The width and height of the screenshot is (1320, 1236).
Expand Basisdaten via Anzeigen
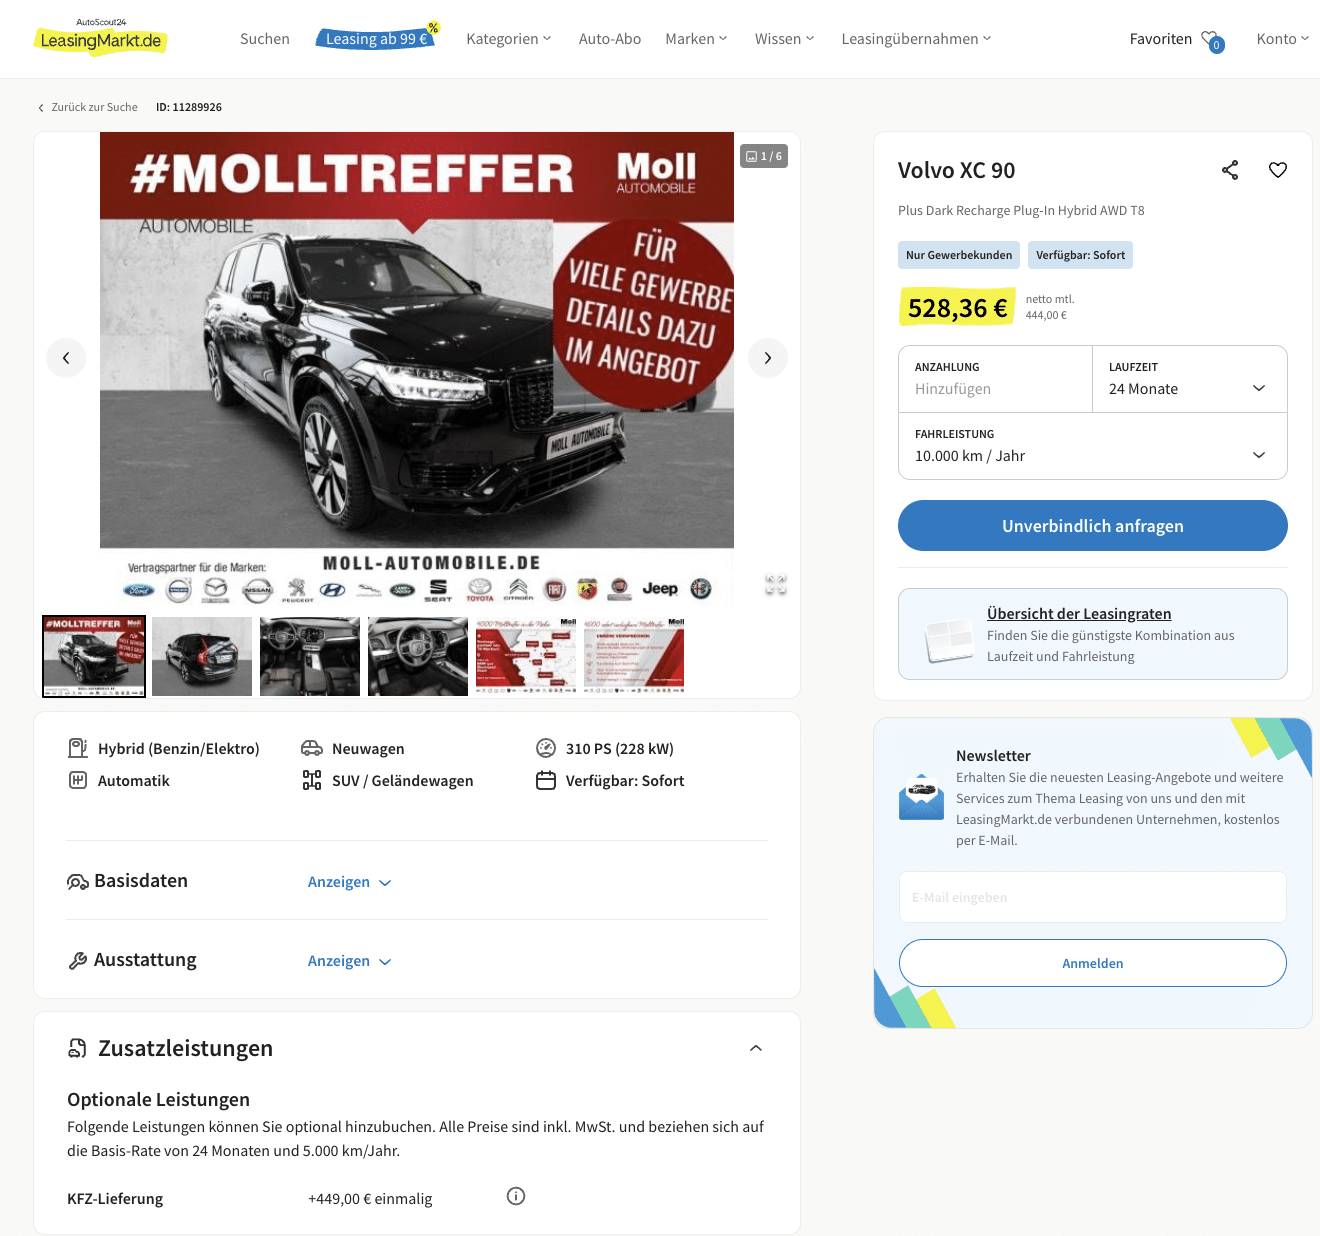tap(349, 882)
